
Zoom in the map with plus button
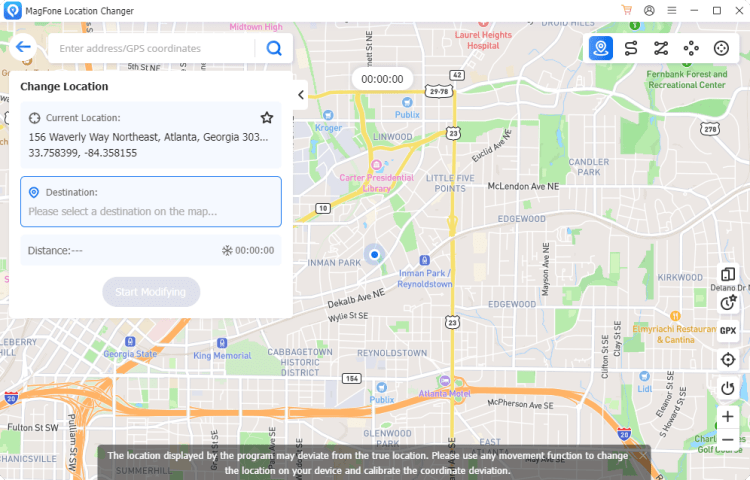click(x=728, y=416)
